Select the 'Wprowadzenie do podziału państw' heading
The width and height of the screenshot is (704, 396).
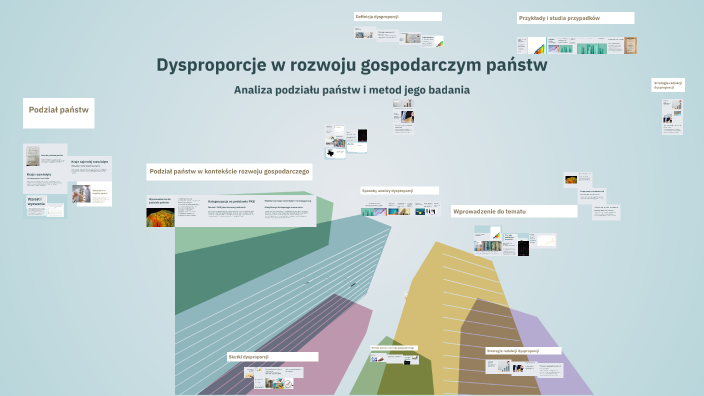160,201
